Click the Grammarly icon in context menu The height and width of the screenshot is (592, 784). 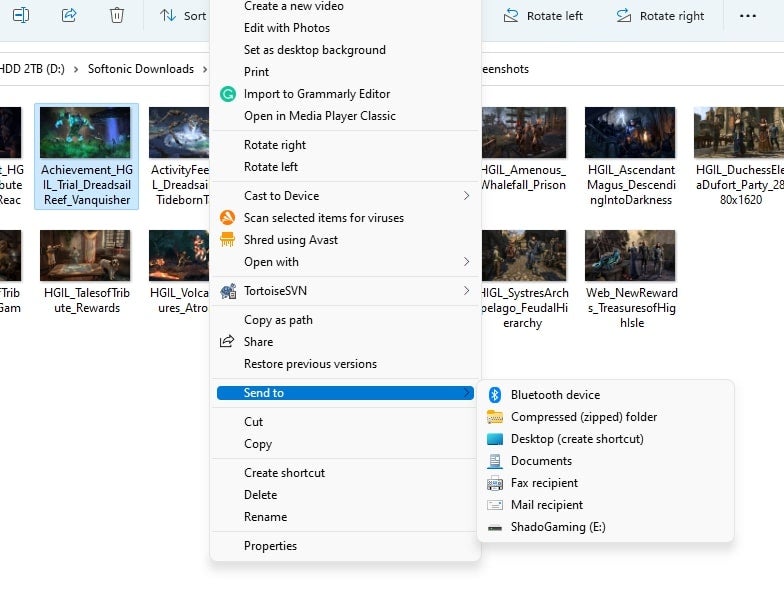(x=227, y=94)
